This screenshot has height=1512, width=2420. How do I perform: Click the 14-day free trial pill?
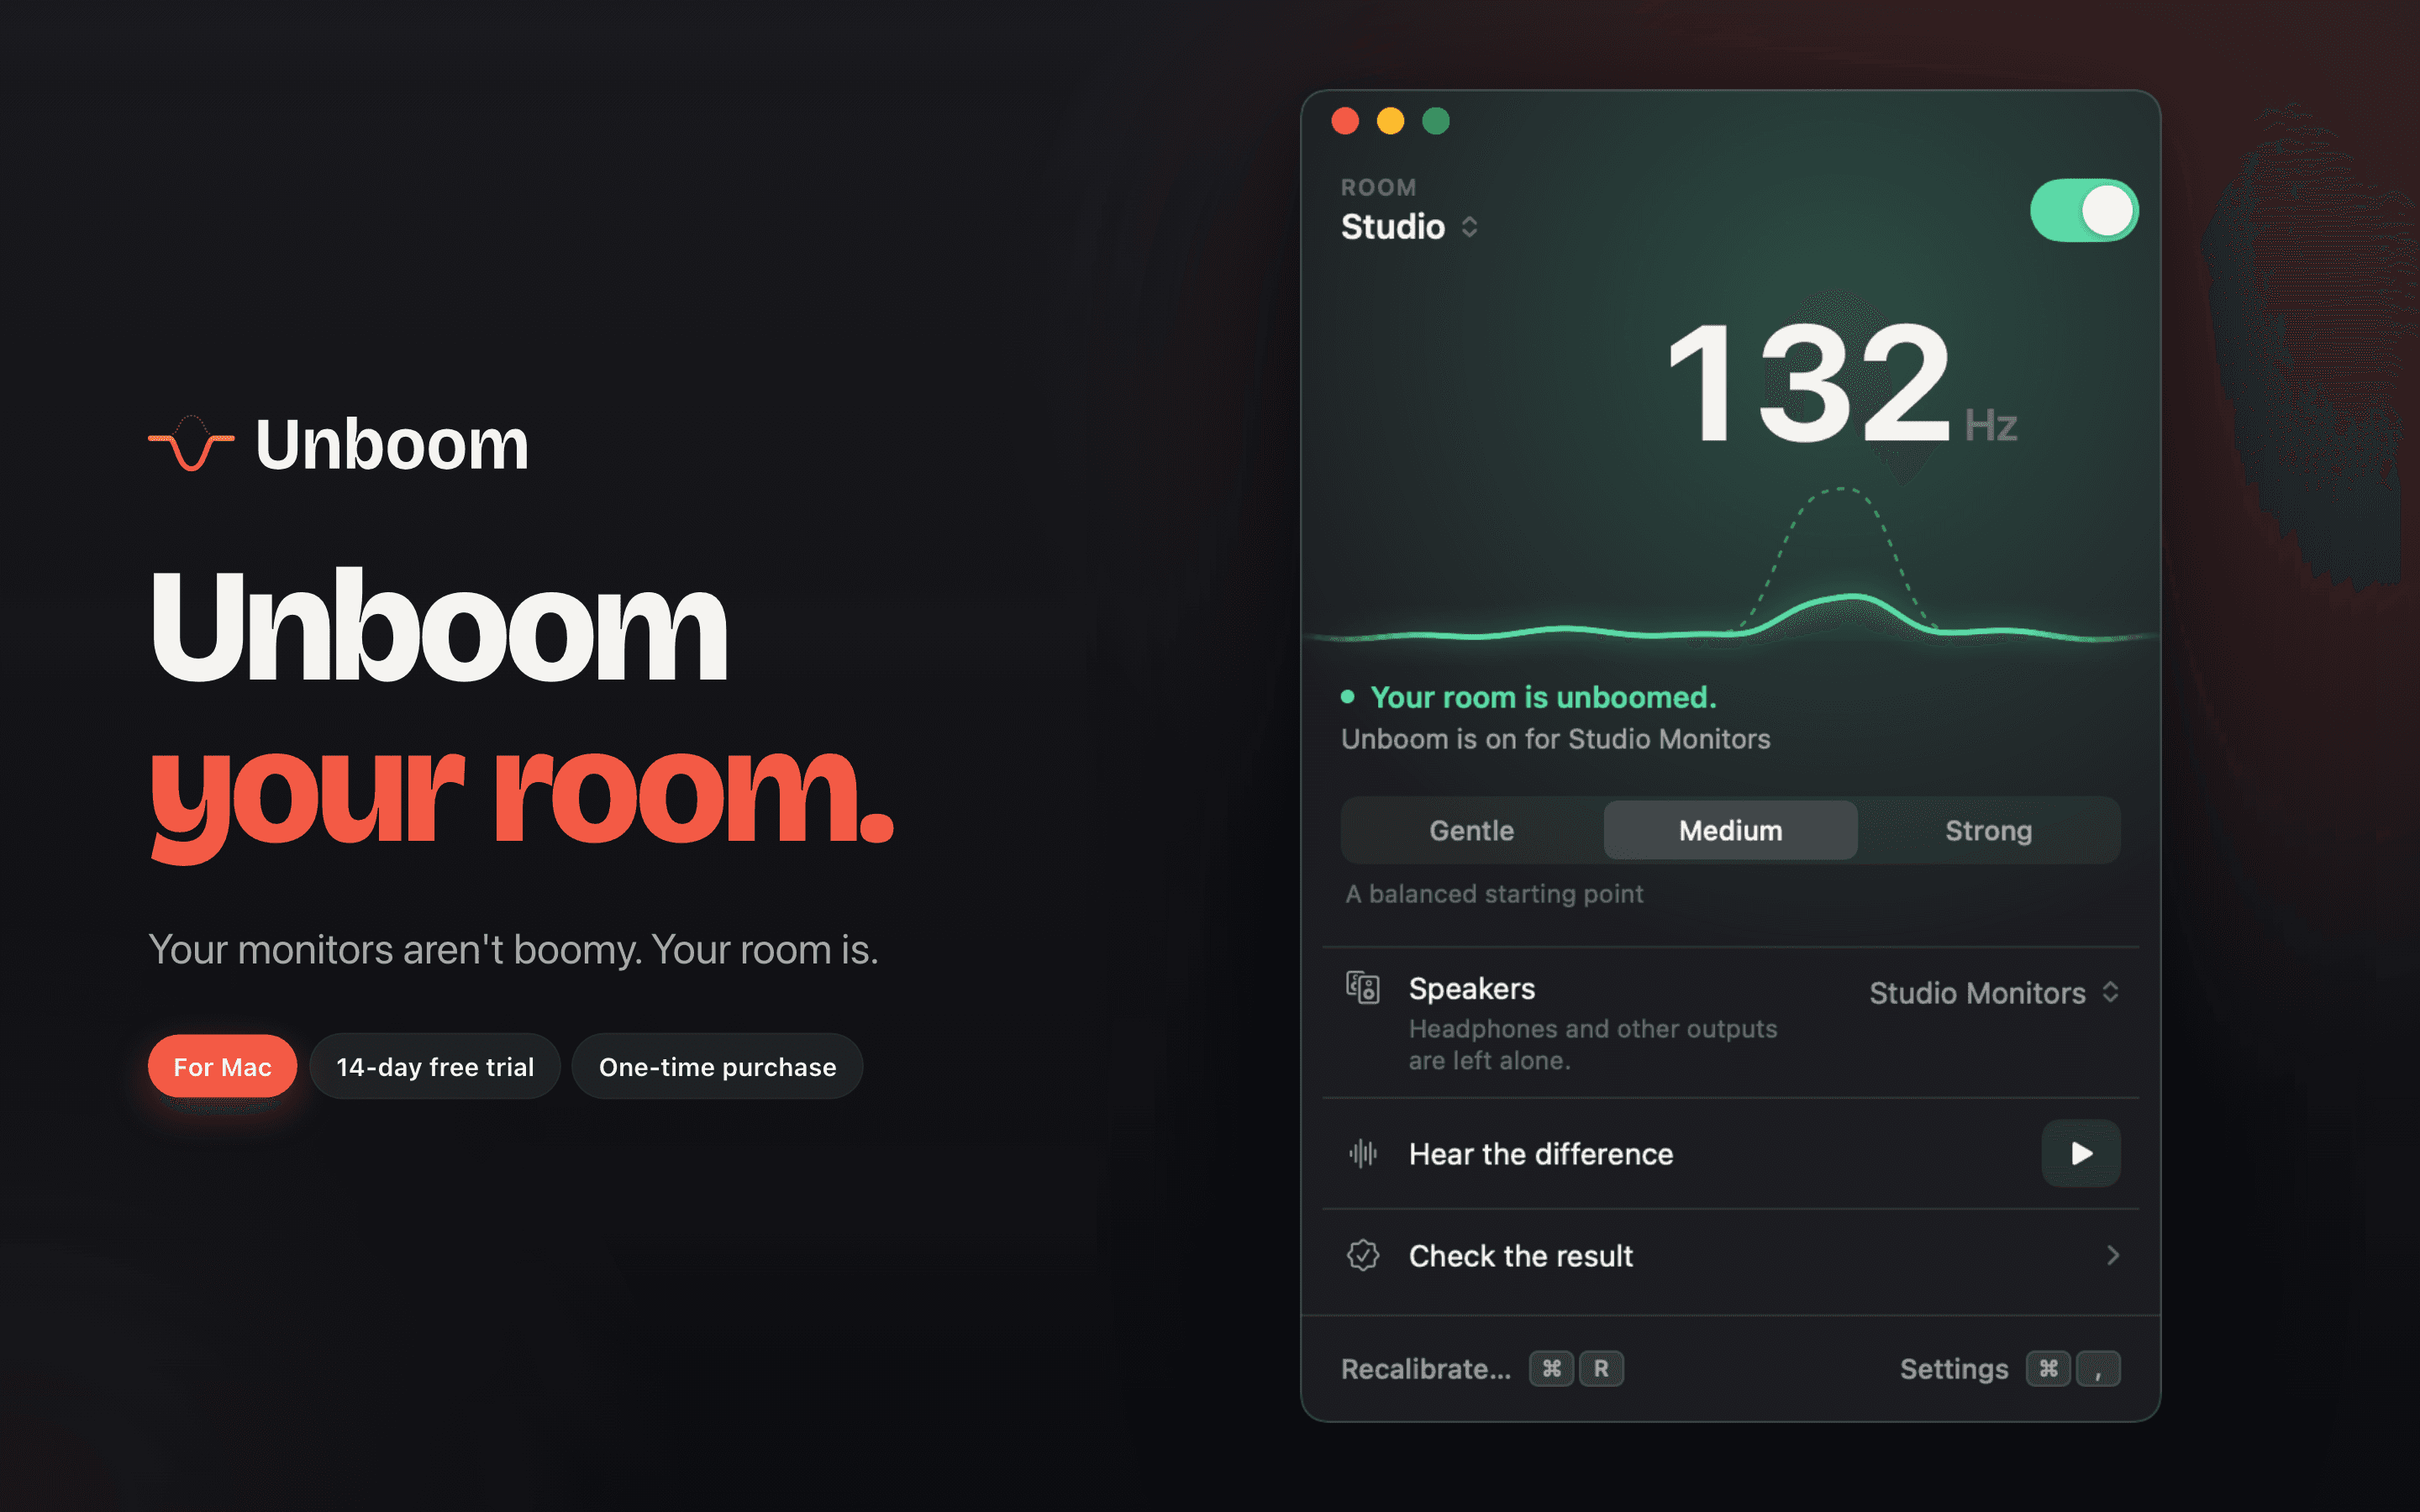tap(435, 1066)
